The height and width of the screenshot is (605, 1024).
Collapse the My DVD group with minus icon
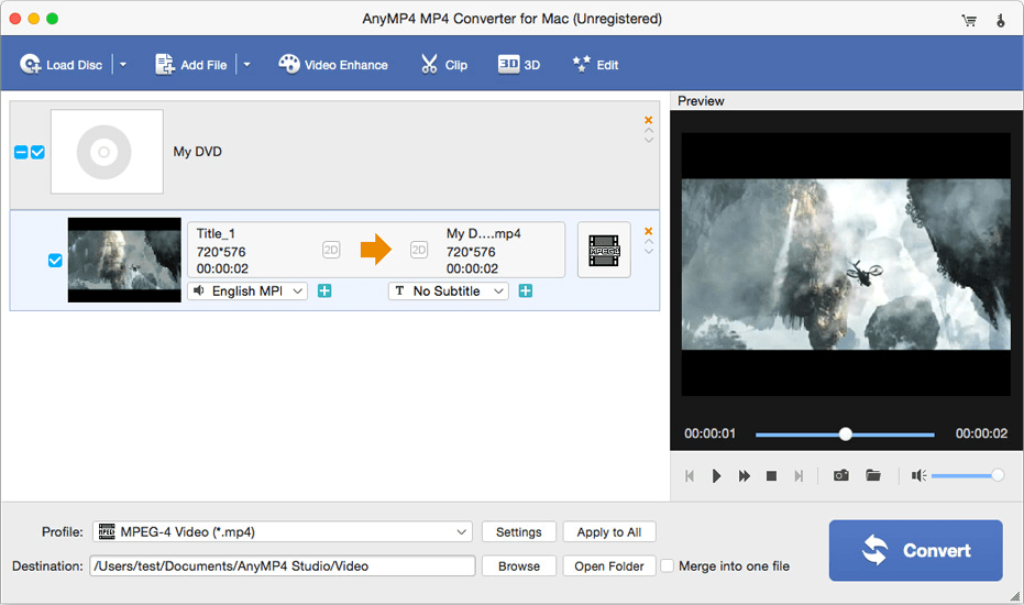21,152
